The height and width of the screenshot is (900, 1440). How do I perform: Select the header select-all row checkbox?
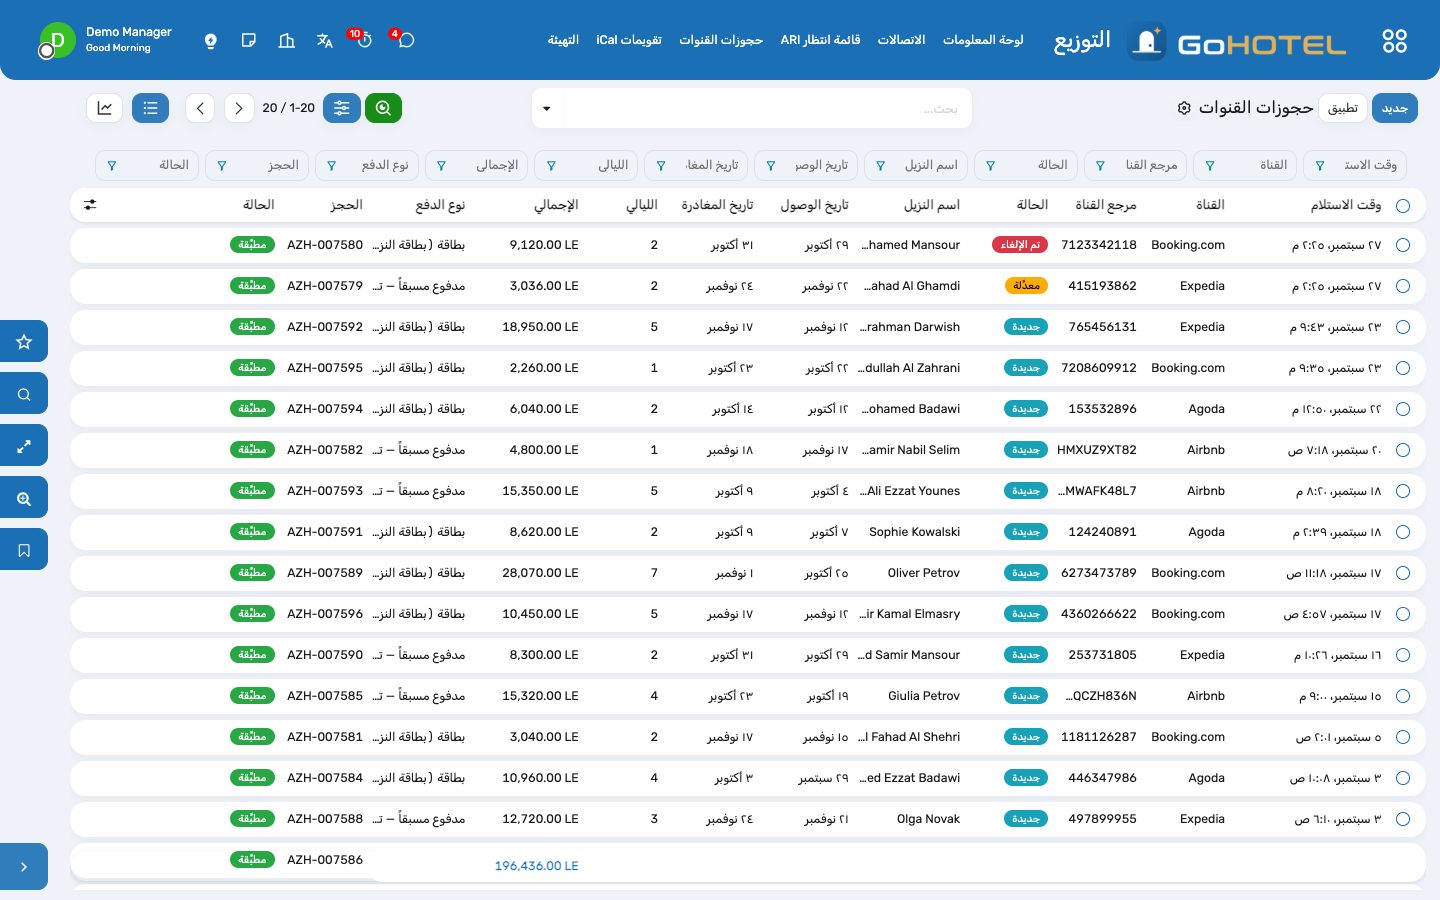click(x=1403, y=205)
